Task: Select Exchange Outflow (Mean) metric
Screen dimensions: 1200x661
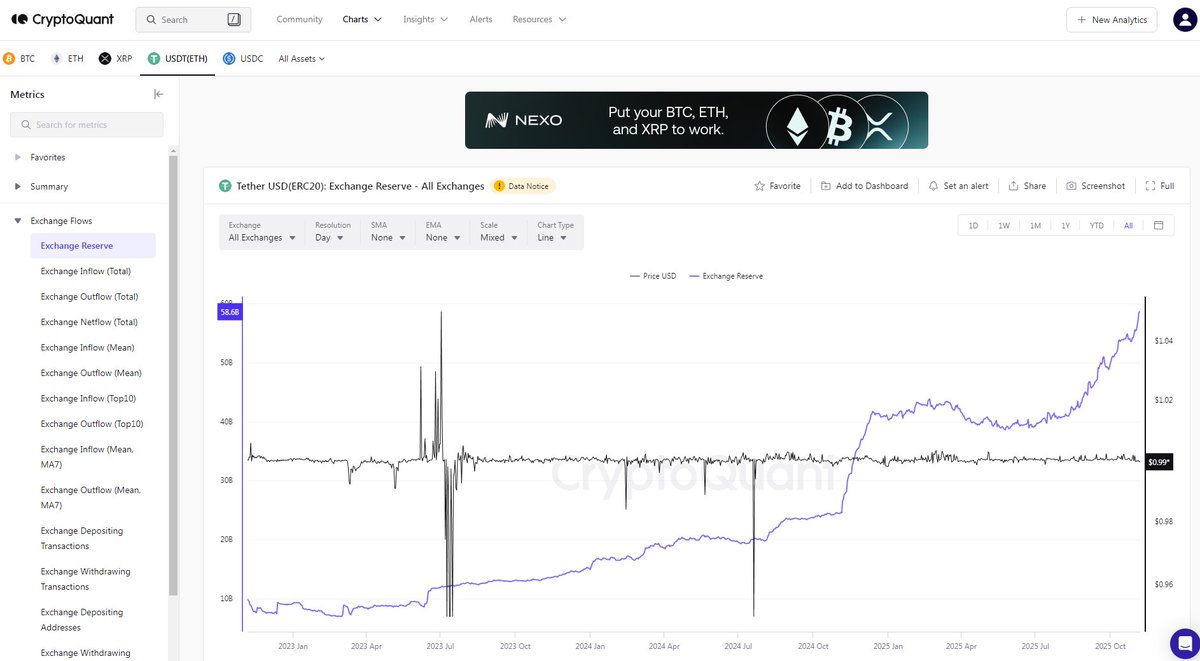Action: click(x=91, y=373)
